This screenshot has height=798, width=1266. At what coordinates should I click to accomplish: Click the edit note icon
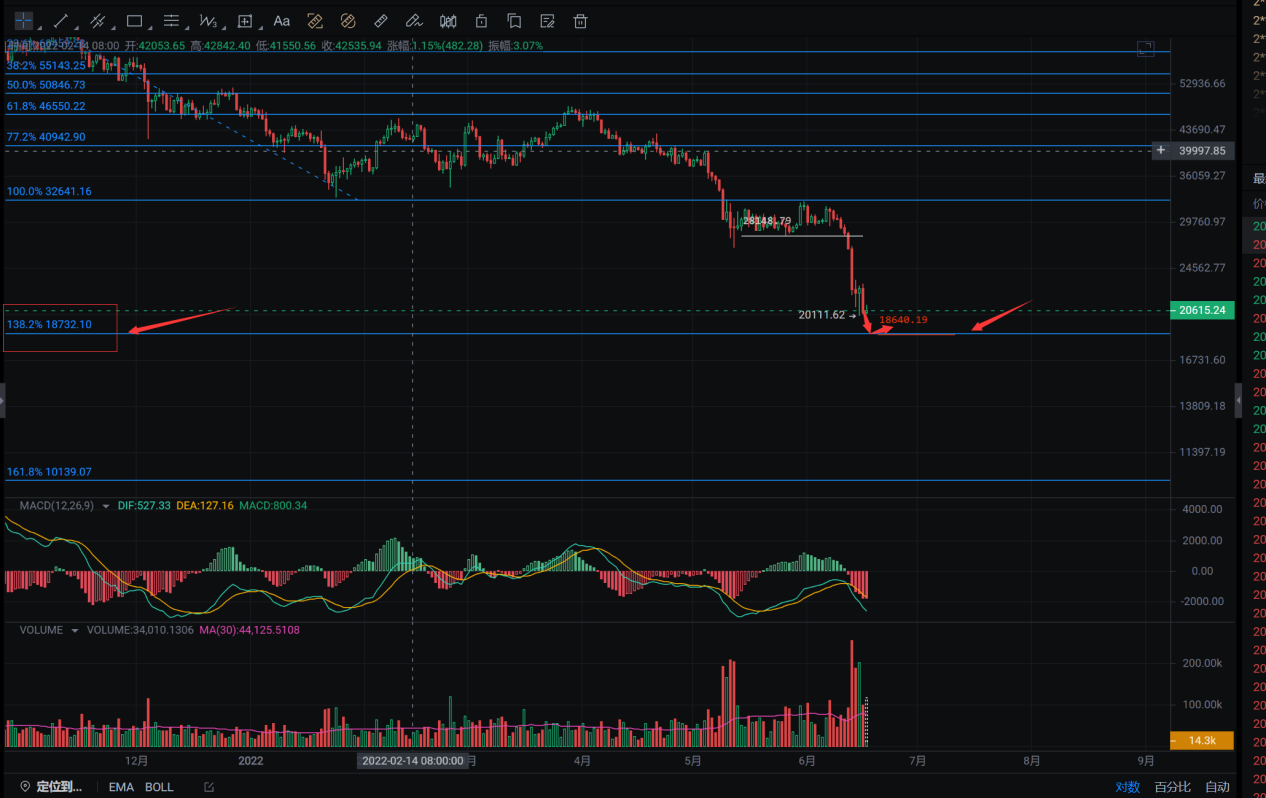(x=547, y=20)
